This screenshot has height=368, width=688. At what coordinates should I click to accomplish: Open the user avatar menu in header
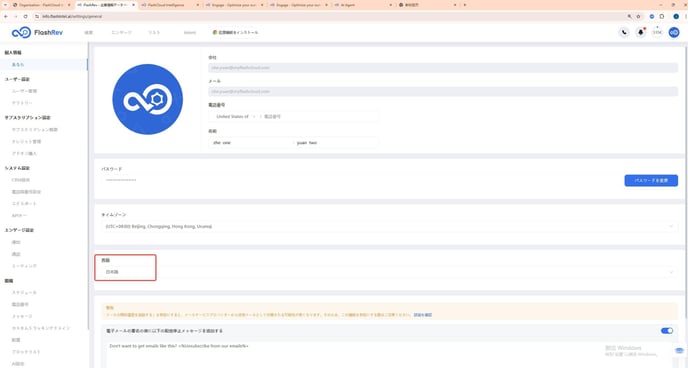tap(674, 32)
